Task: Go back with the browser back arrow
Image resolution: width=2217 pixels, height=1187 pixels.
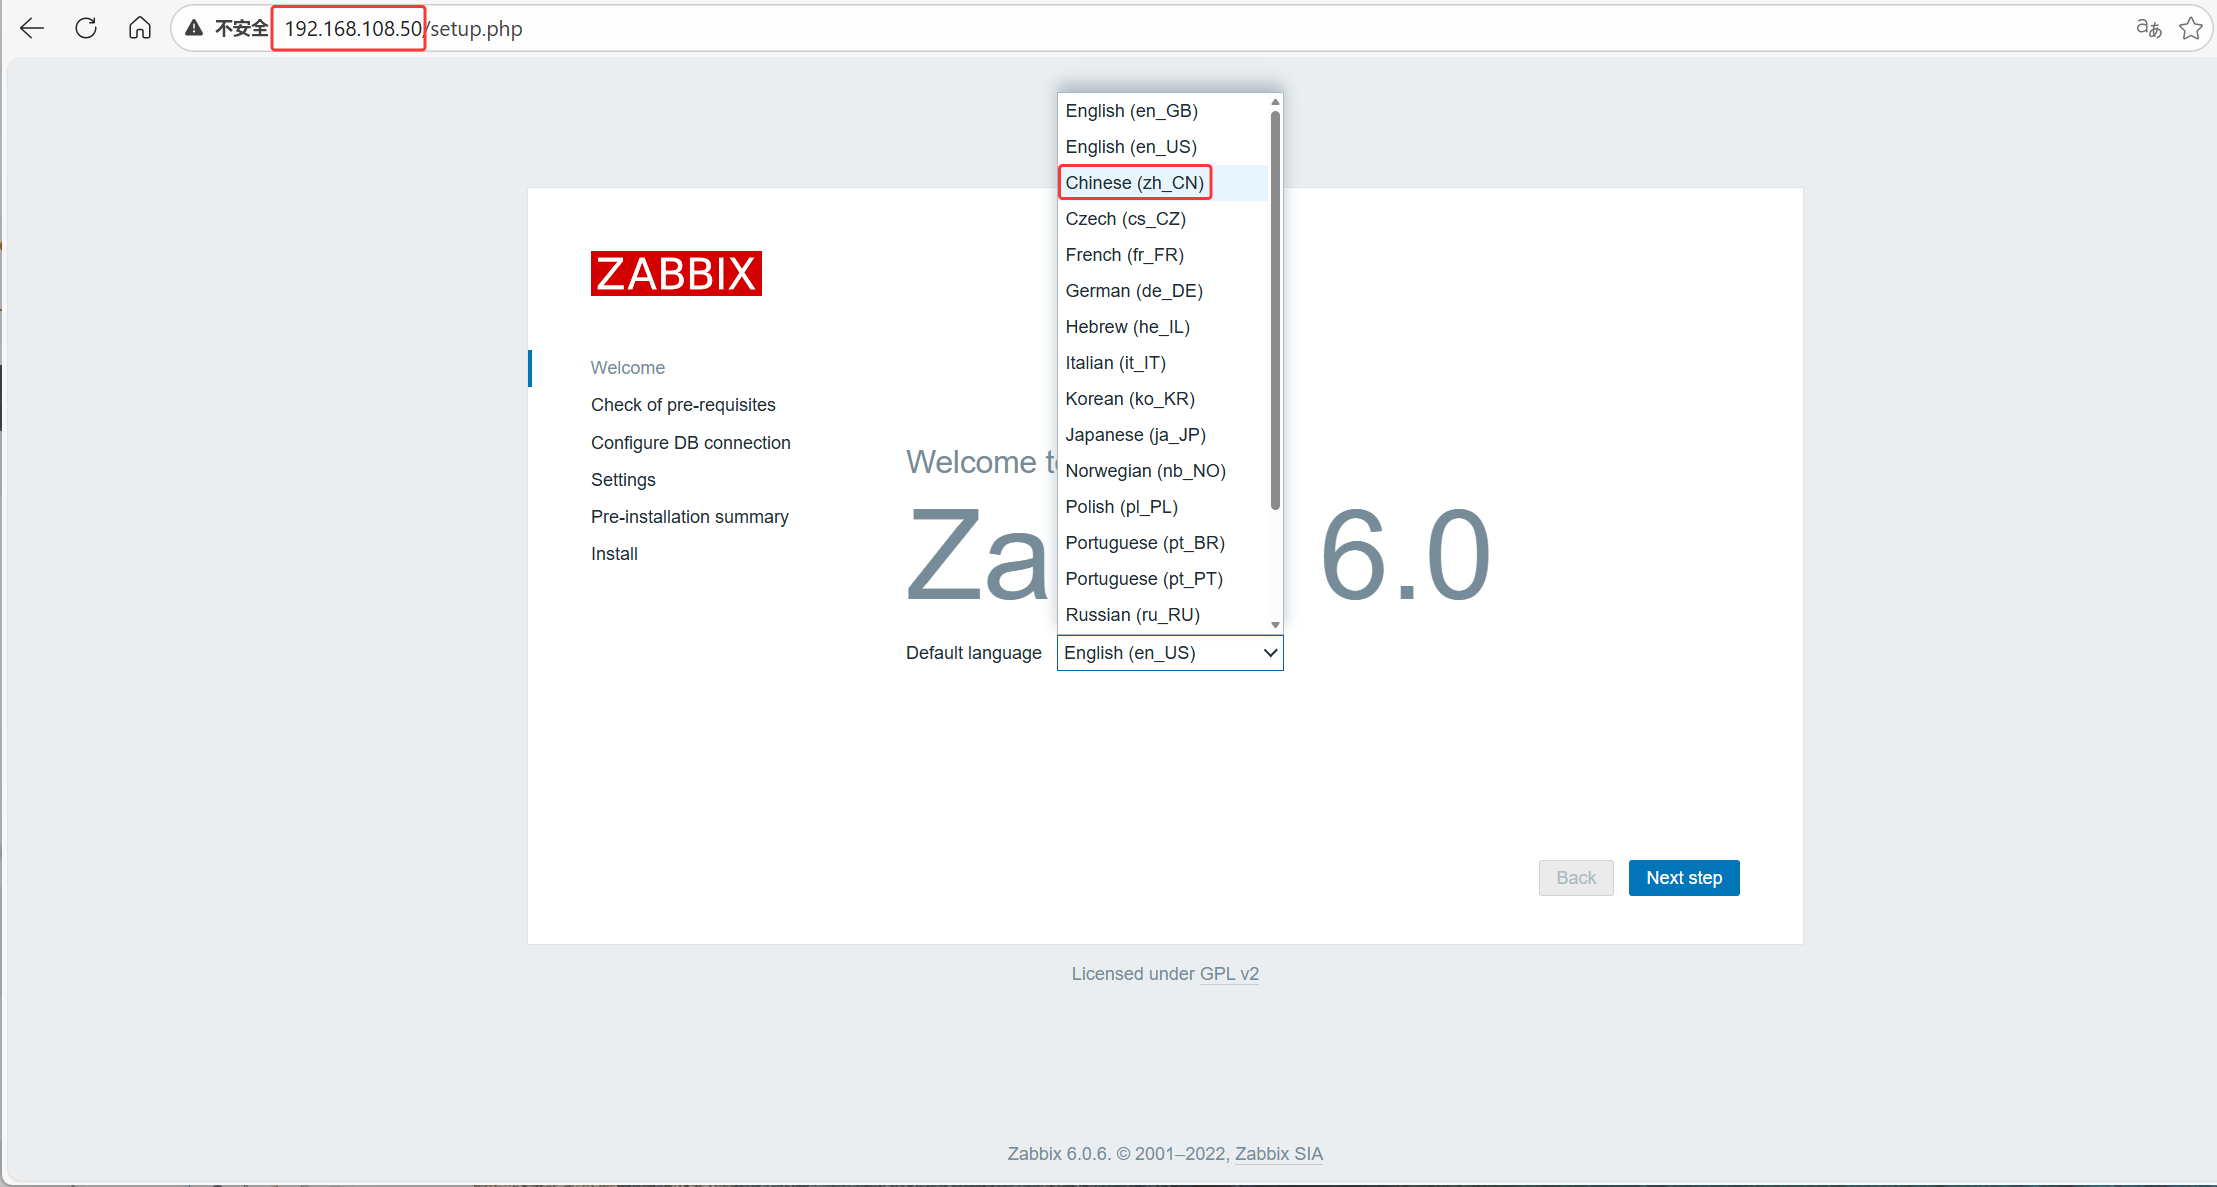Action: [x=32, y=28]
